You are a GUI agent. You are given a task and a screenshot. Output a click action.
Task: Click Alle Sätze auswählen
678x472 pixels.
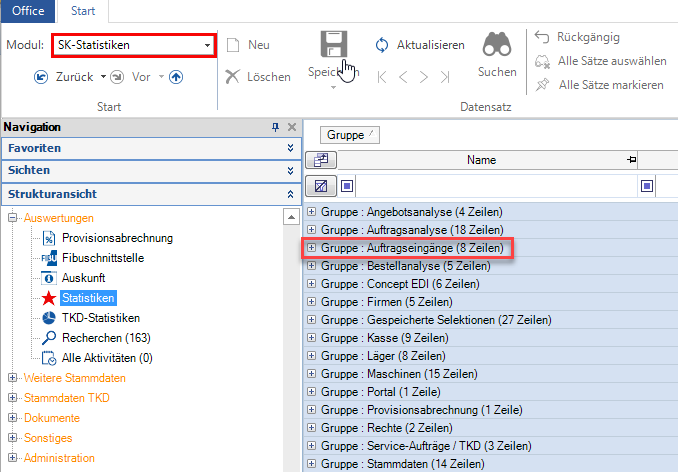click(x=610, y=61)
